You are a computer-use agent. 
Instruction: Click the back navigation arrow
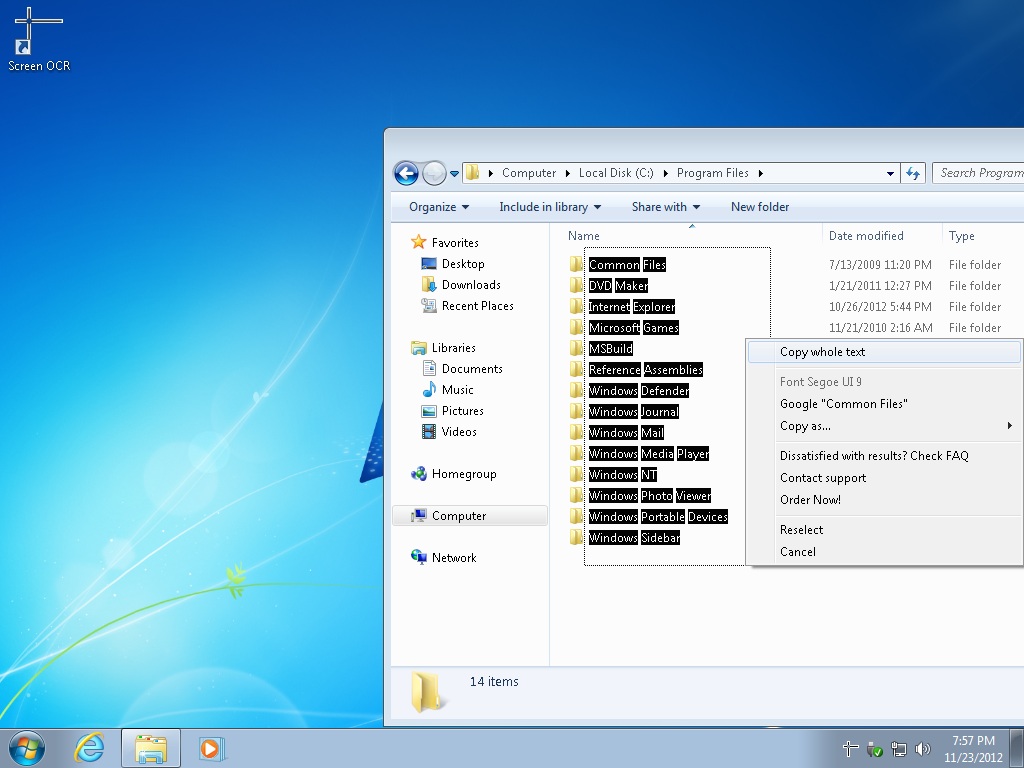point(406,173)
